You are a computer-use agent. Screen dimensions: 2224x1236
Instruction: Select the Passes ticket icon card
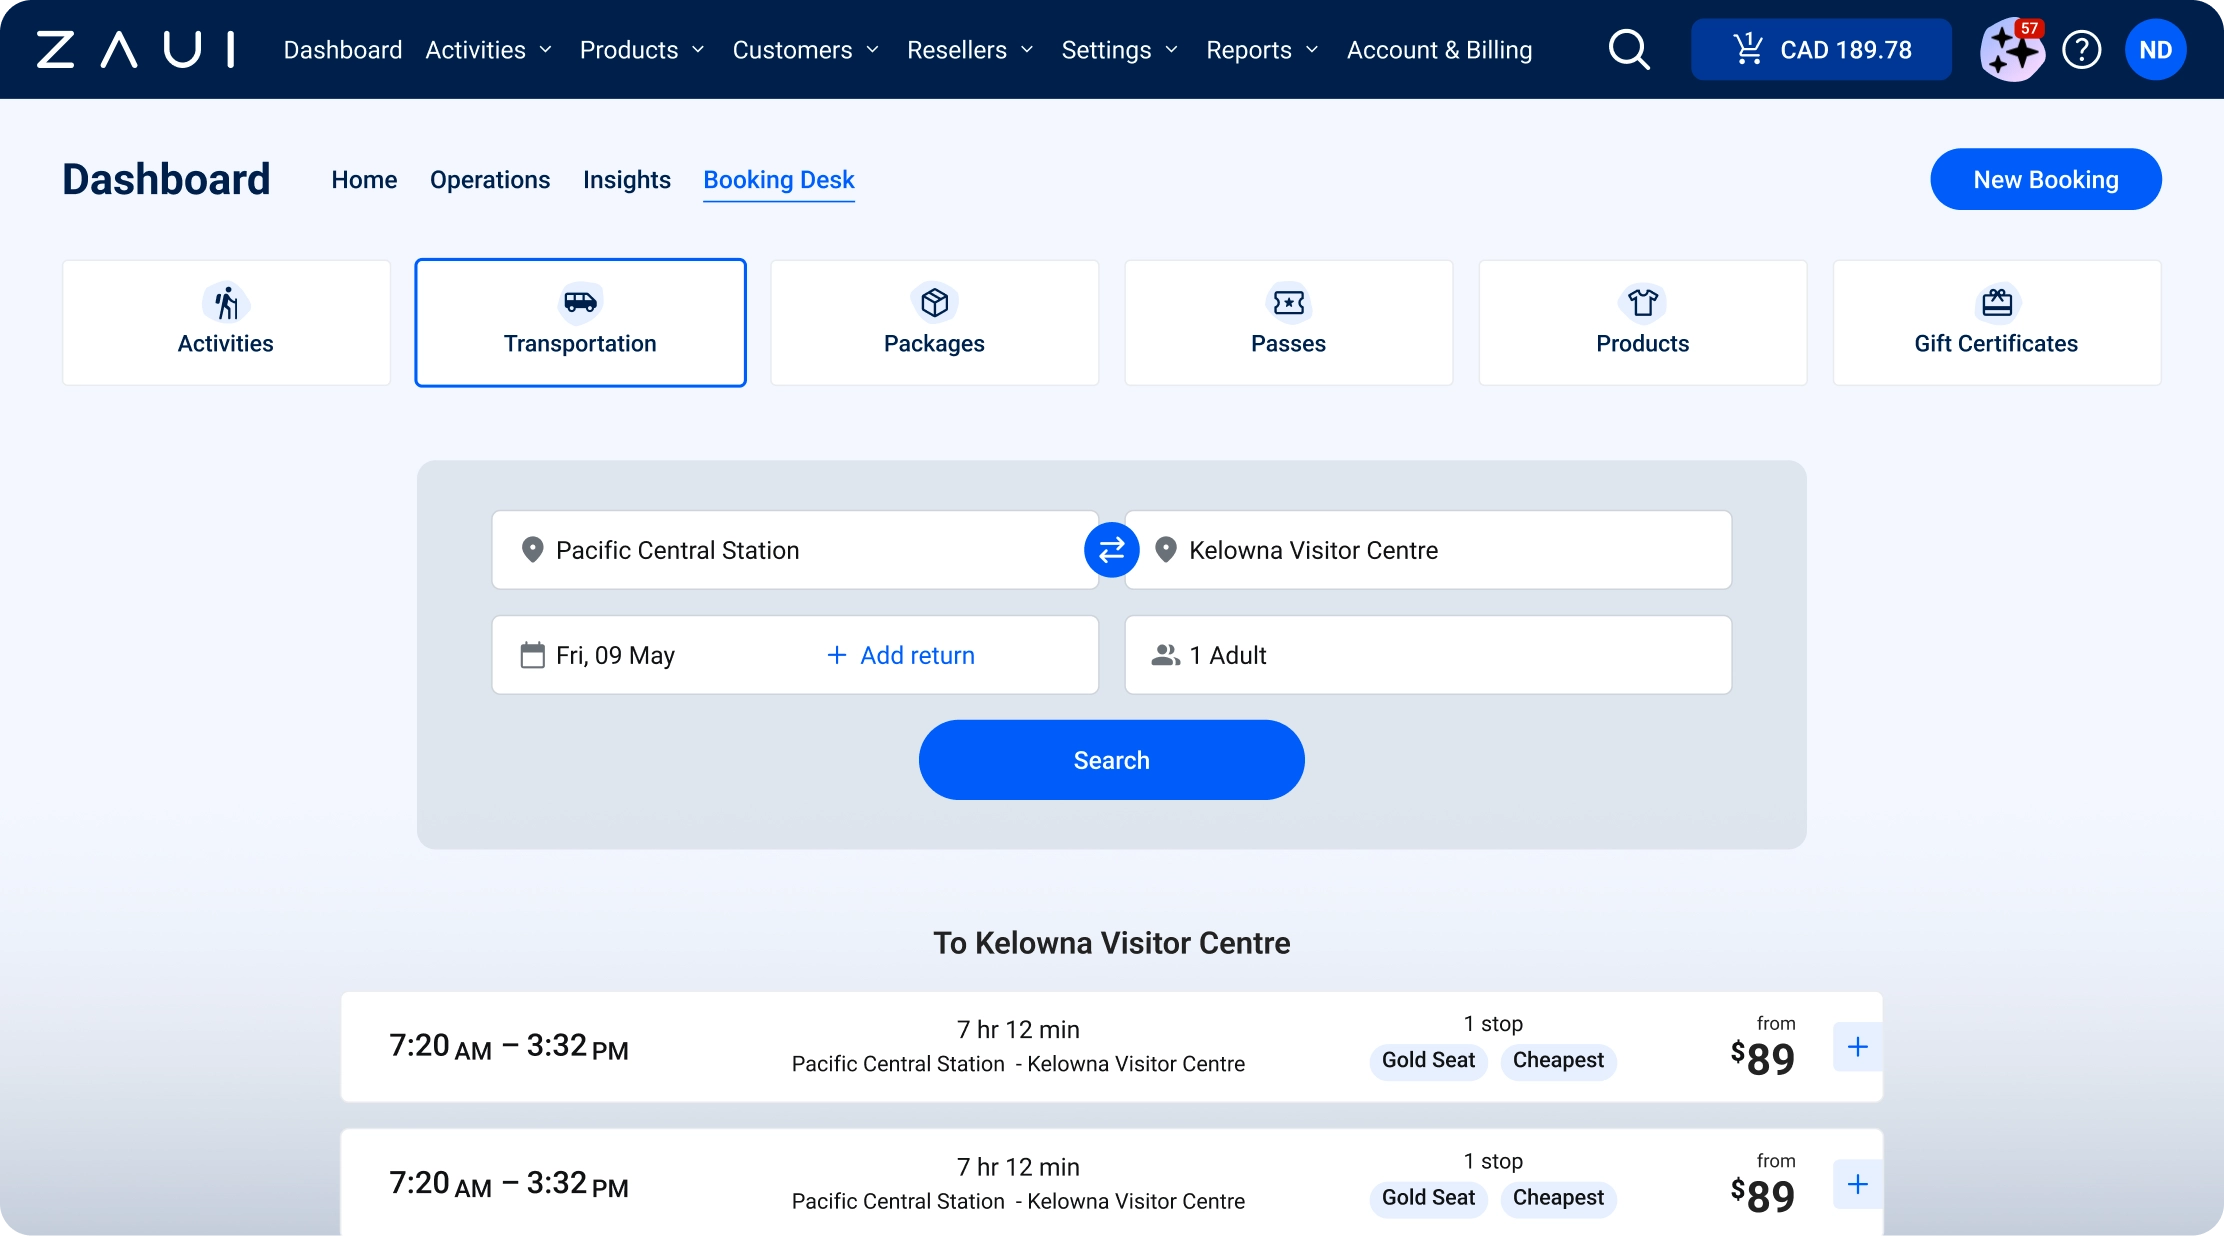tap(1288, 322)
